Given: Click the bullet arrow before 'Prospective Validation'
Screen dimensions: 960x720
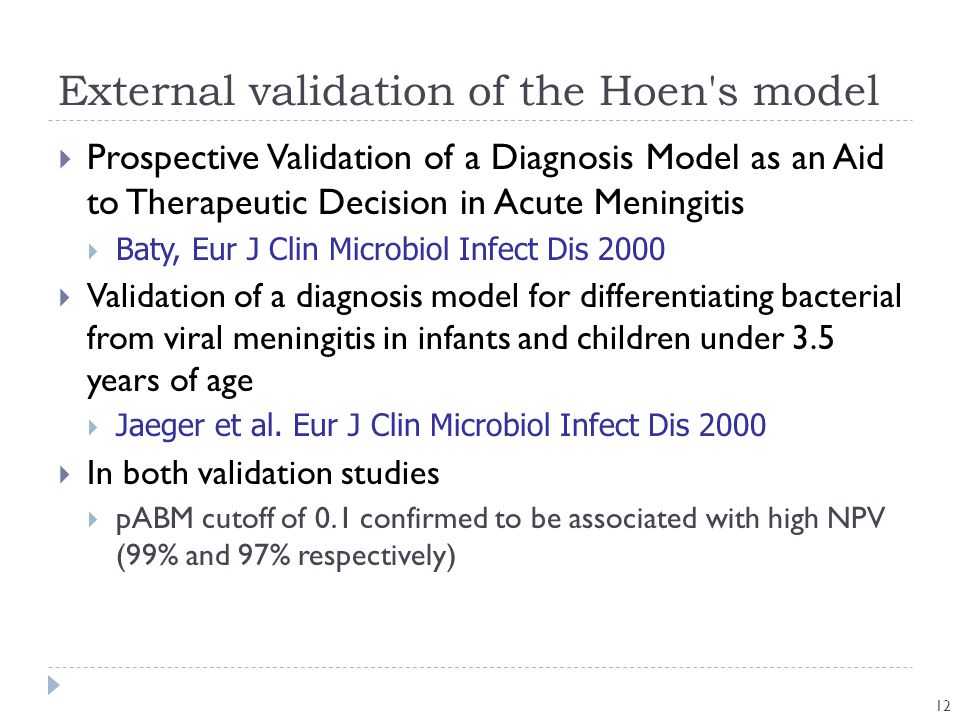Looking at the screenshot, I should click(66, 160).
